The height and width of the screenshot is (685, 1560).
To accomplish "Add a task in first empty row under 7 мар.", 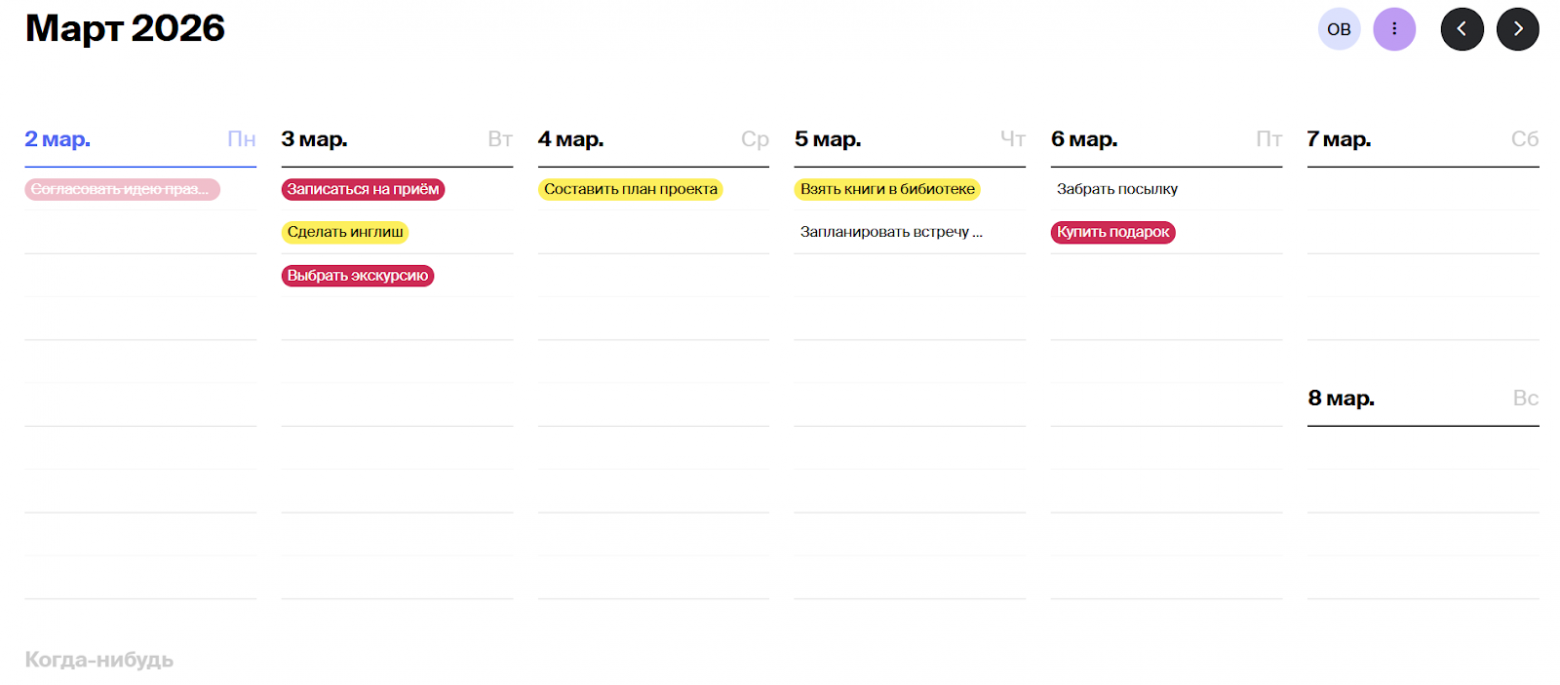I will 1422,189.
